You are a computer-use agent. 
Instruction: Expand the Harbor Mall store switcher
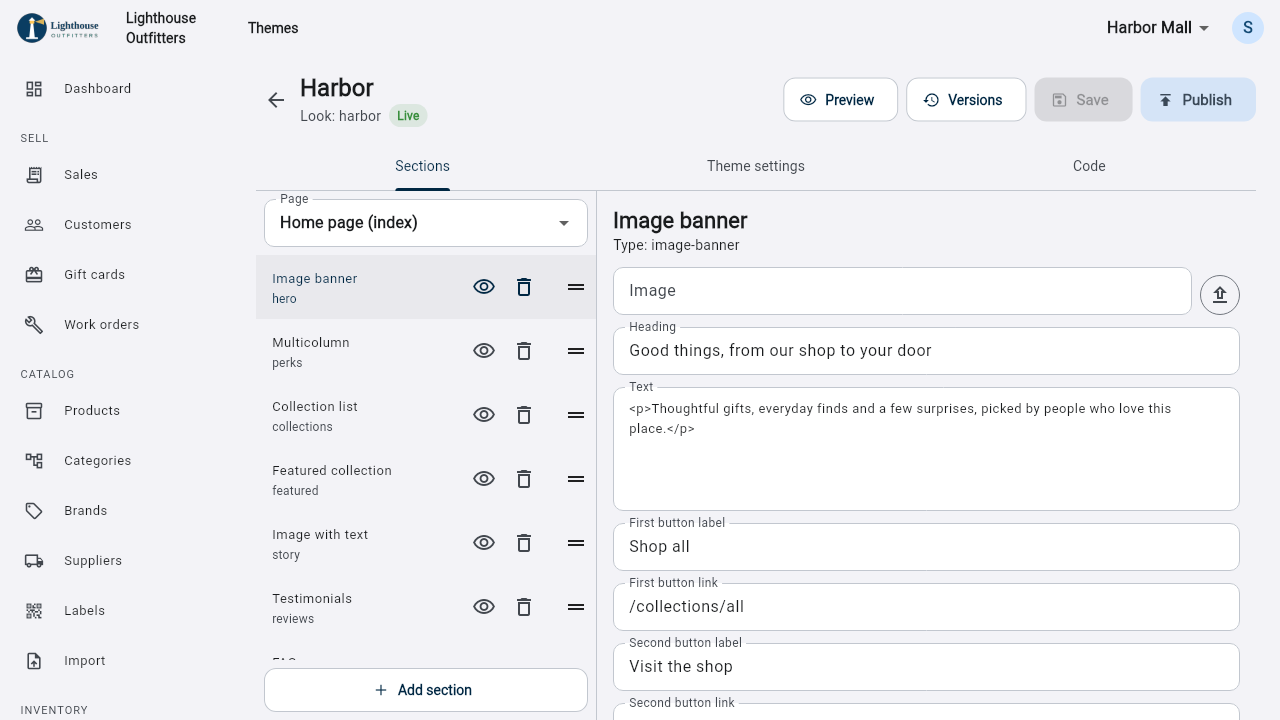(1159, 28)
